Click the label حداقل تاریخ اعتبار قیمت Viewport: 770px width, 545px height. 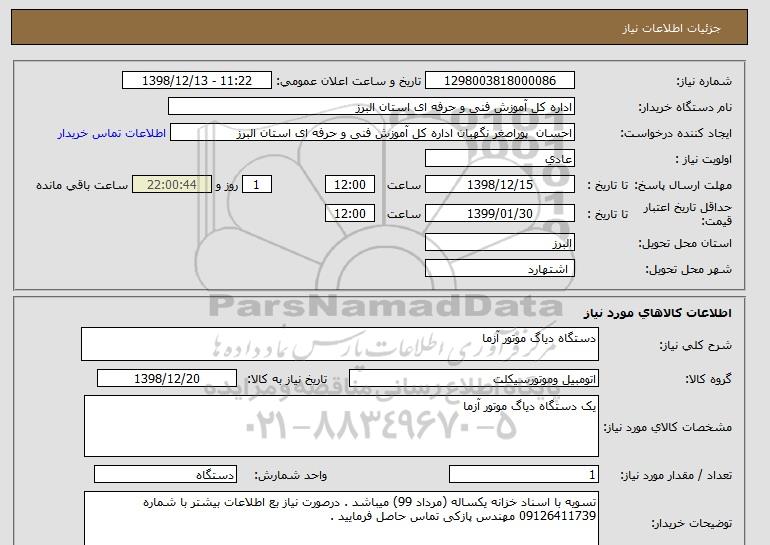pos(688,214)
